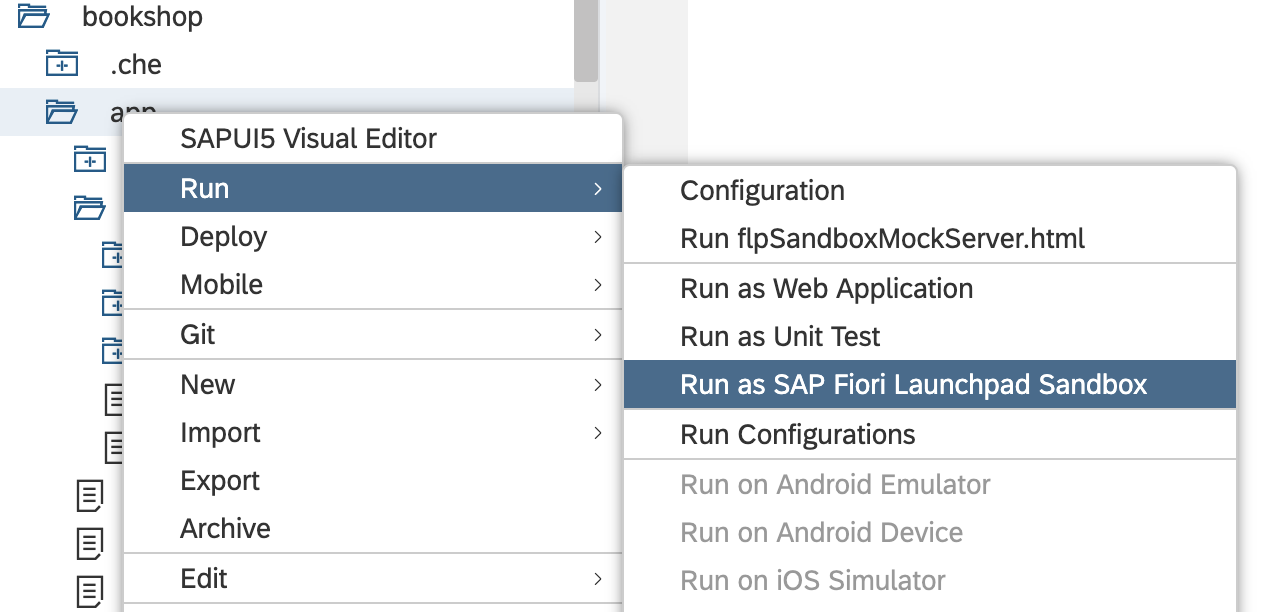Select Configuration in Run submenu

(x=930, y=190)
